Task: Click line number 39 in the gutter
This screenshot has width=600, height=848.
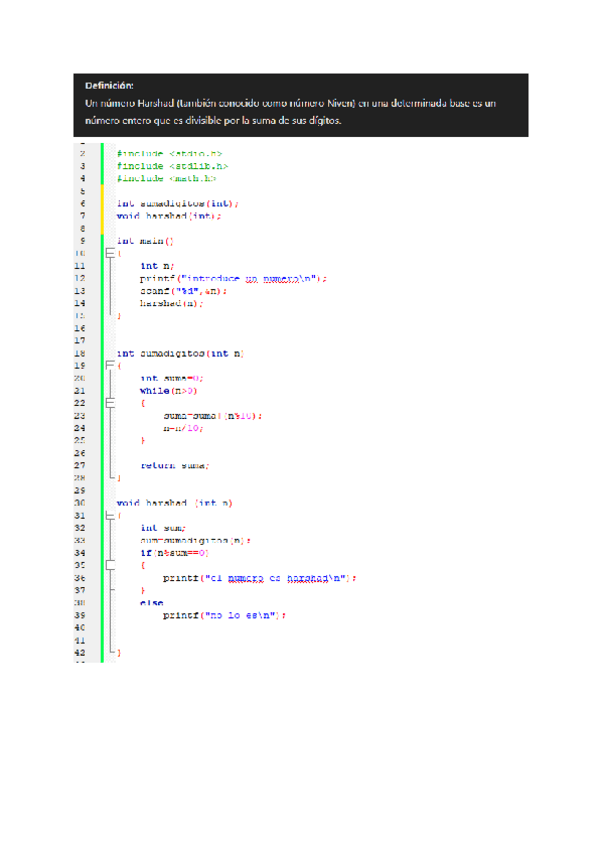Action: pyautogui.click(x=81, y=615)
